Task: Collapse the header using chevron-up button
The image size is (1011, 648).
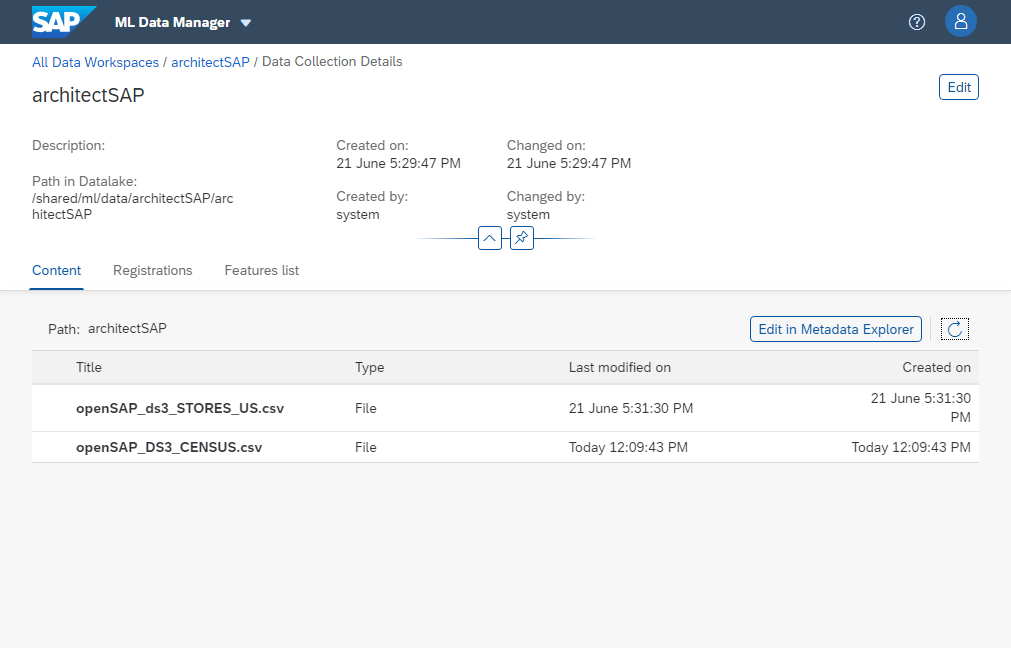Action: [x=489, y=238]
